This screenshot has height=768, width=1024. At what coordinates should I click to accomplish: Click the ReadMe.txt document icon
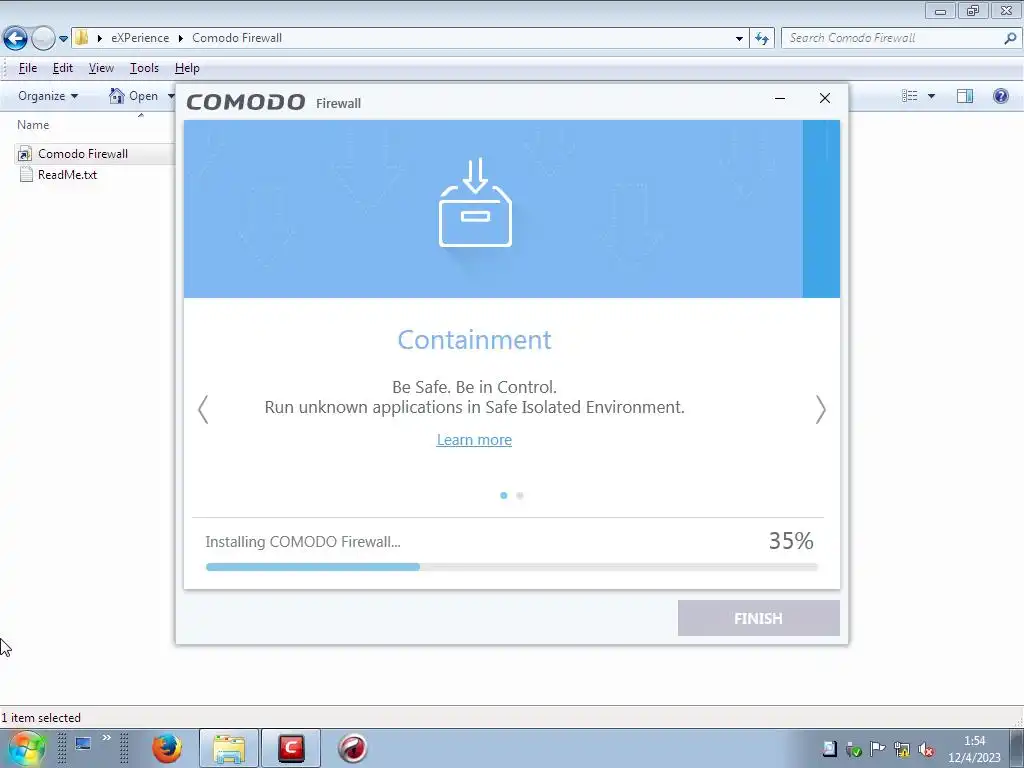coord(25,174)
